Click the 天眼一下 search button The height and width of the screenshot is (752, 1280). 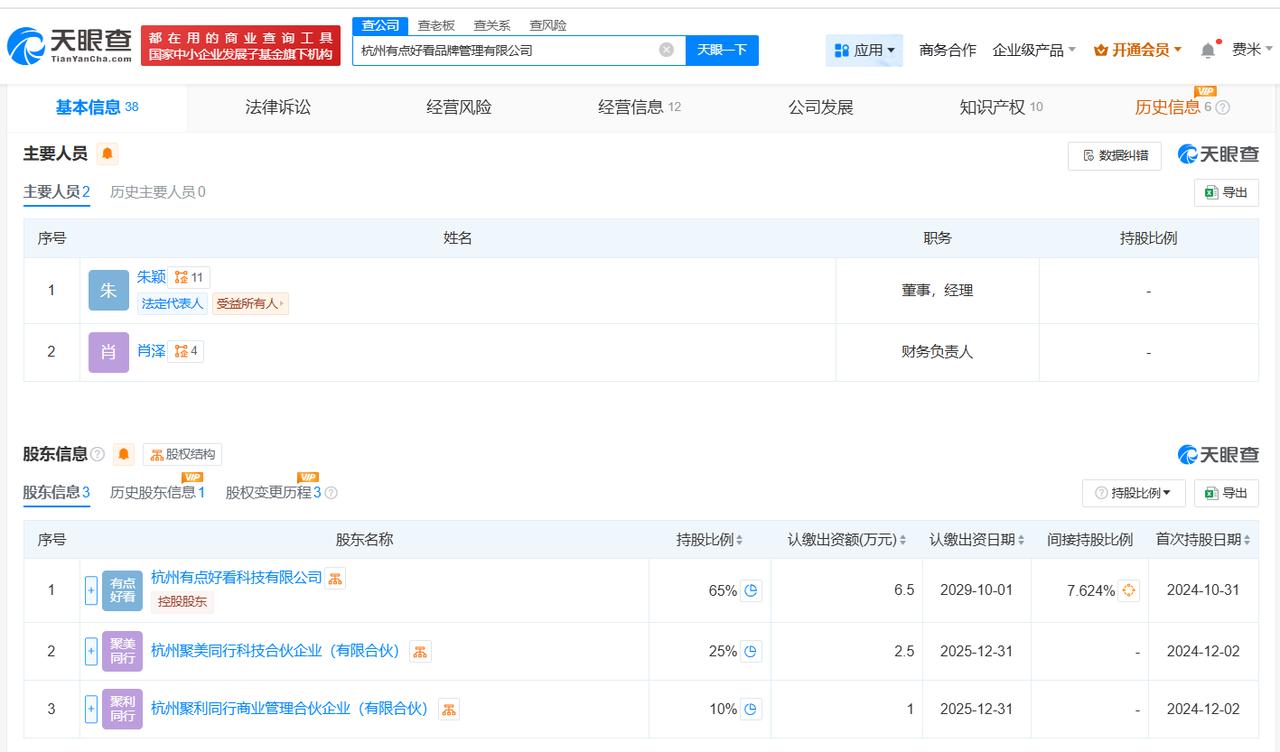click(722, 50)
